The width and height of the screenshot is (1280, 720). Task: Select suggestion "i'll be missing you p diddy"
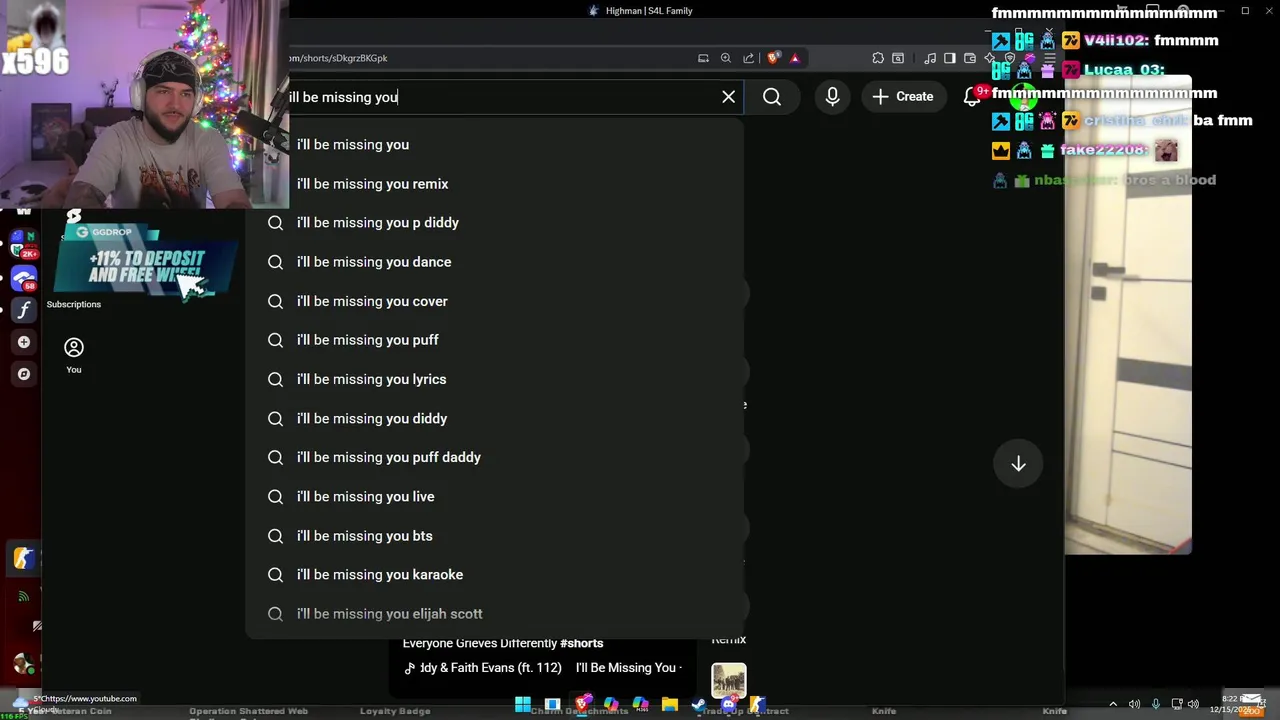(495, 223)
